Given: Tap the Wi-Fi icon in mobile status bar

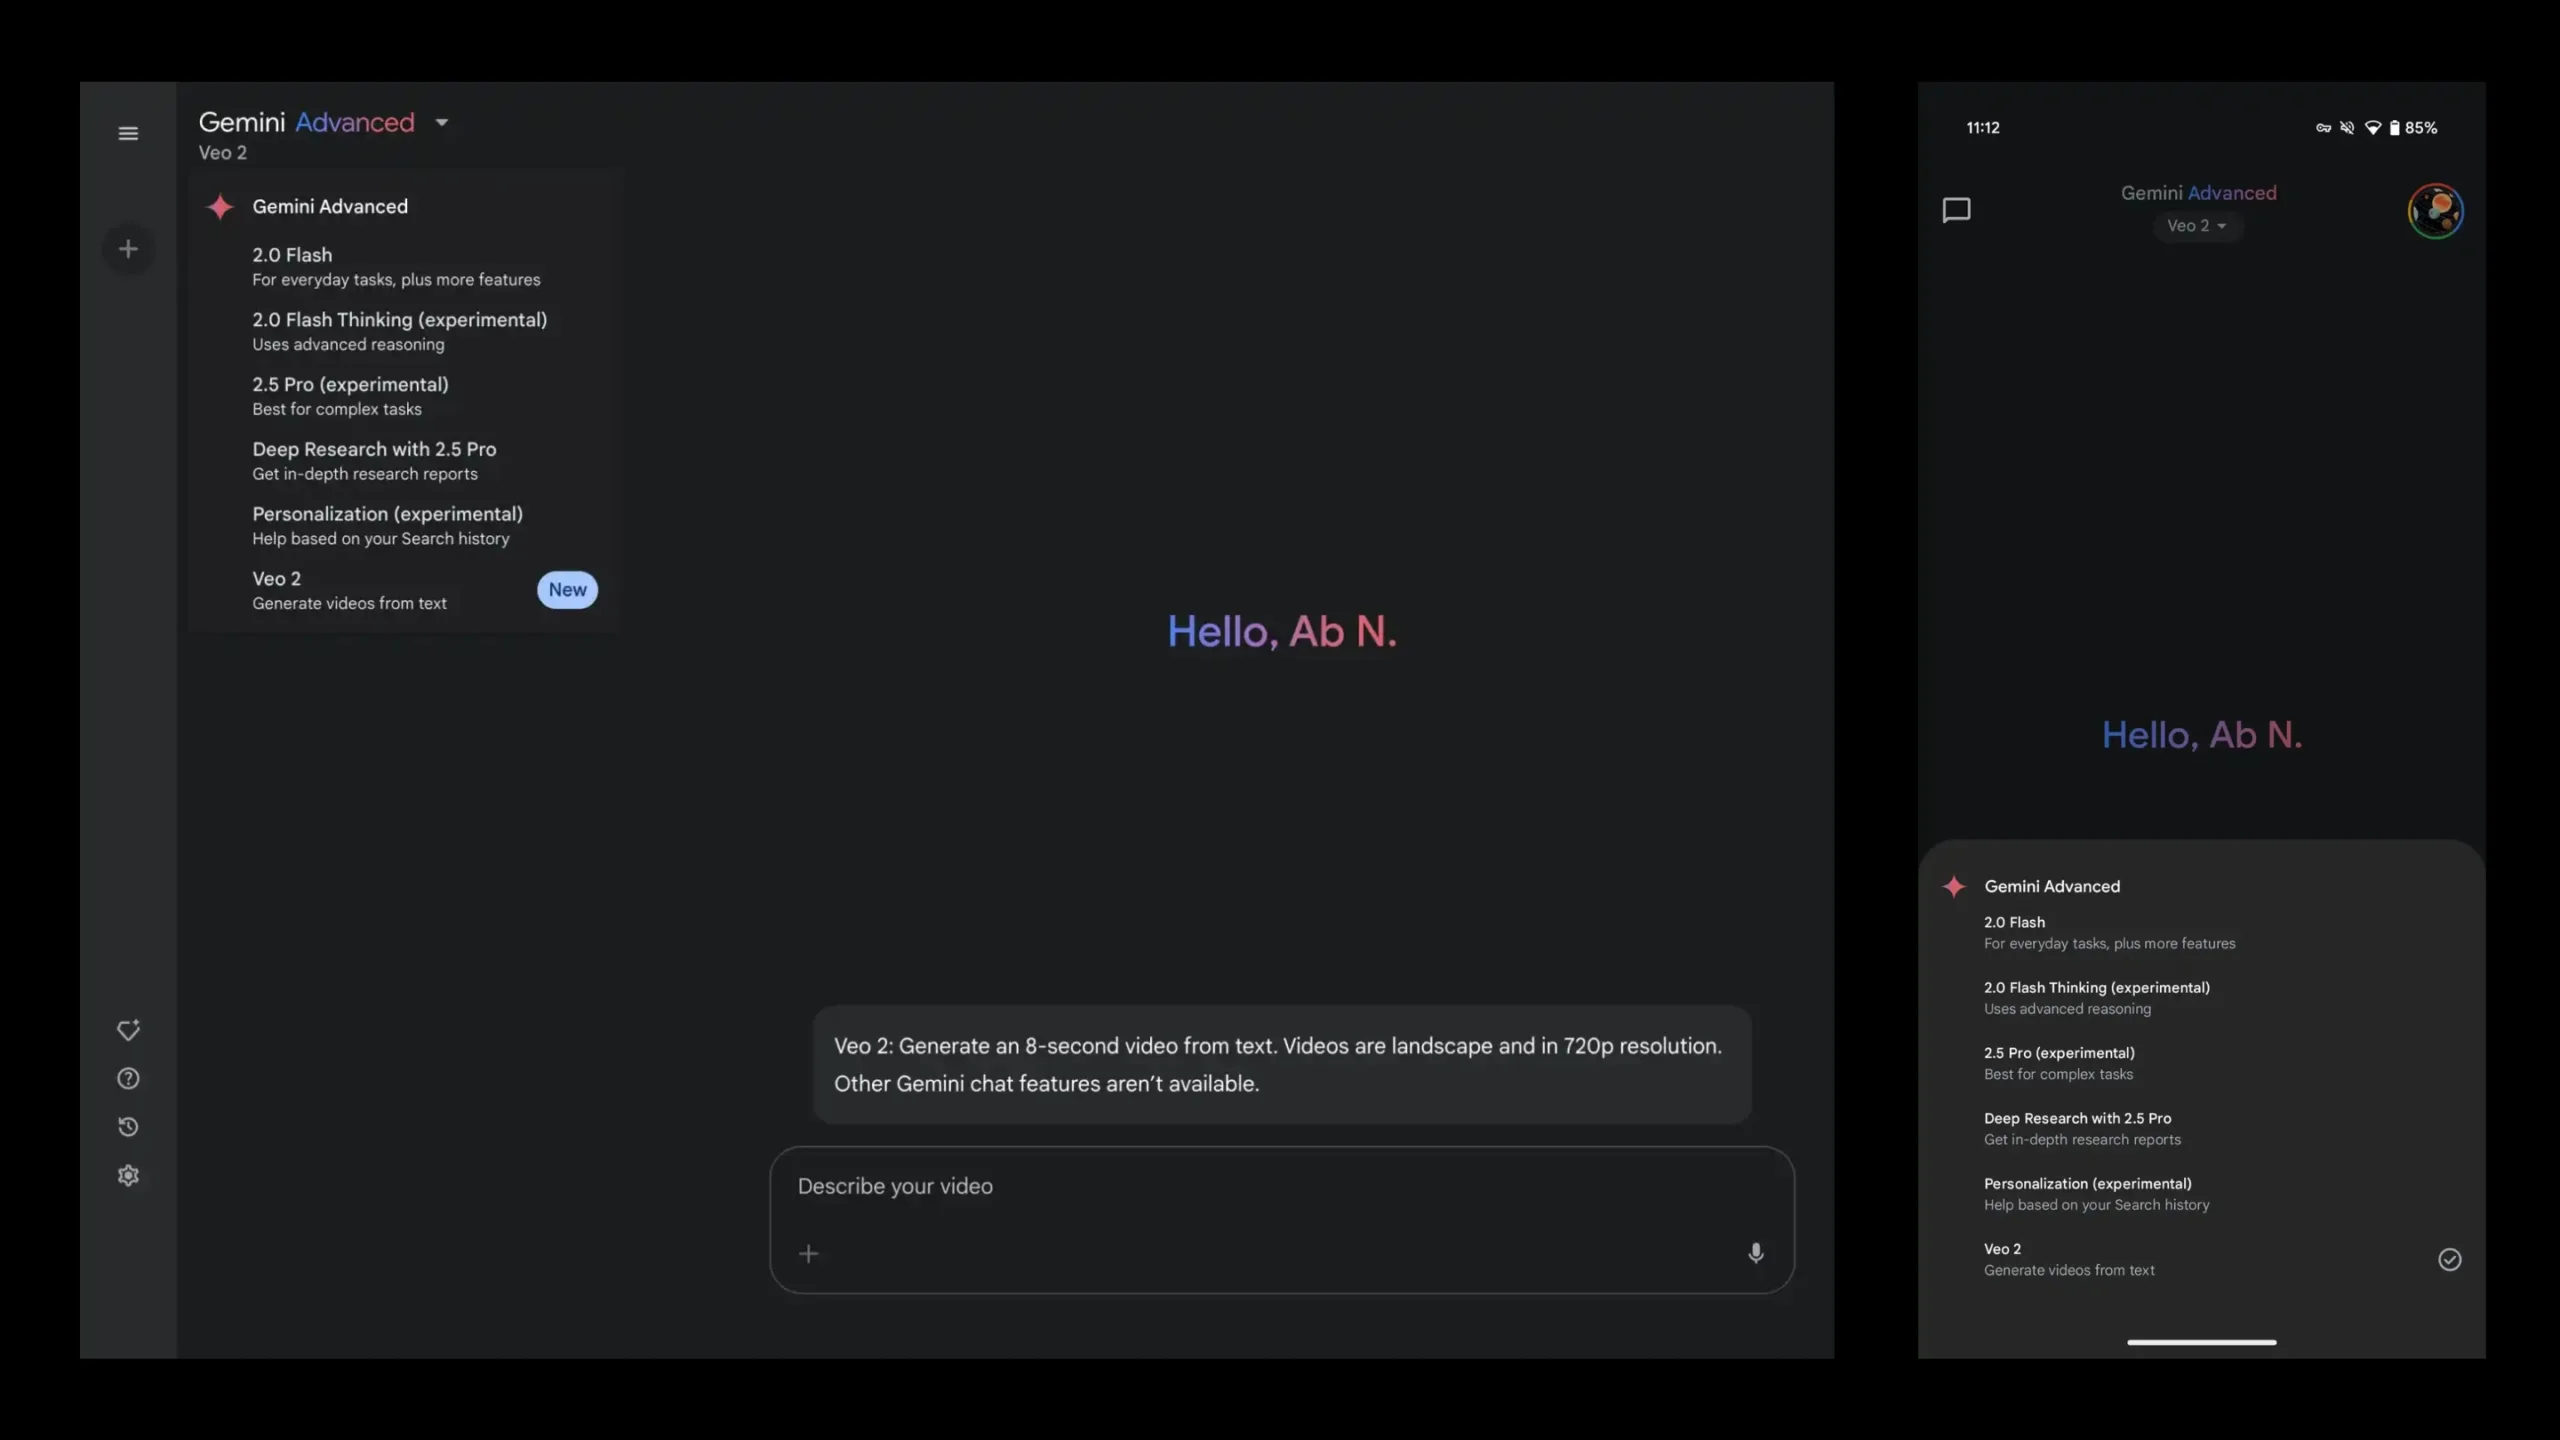Looking at the screenshot, I should pos(2372,128).
